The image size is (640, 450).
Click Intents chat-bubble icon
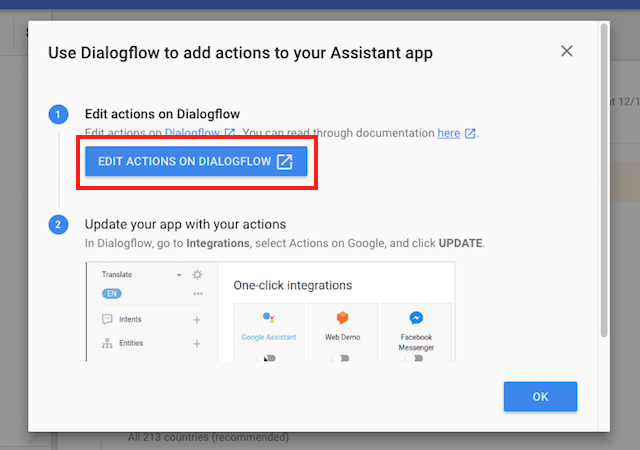pos(107,319)
